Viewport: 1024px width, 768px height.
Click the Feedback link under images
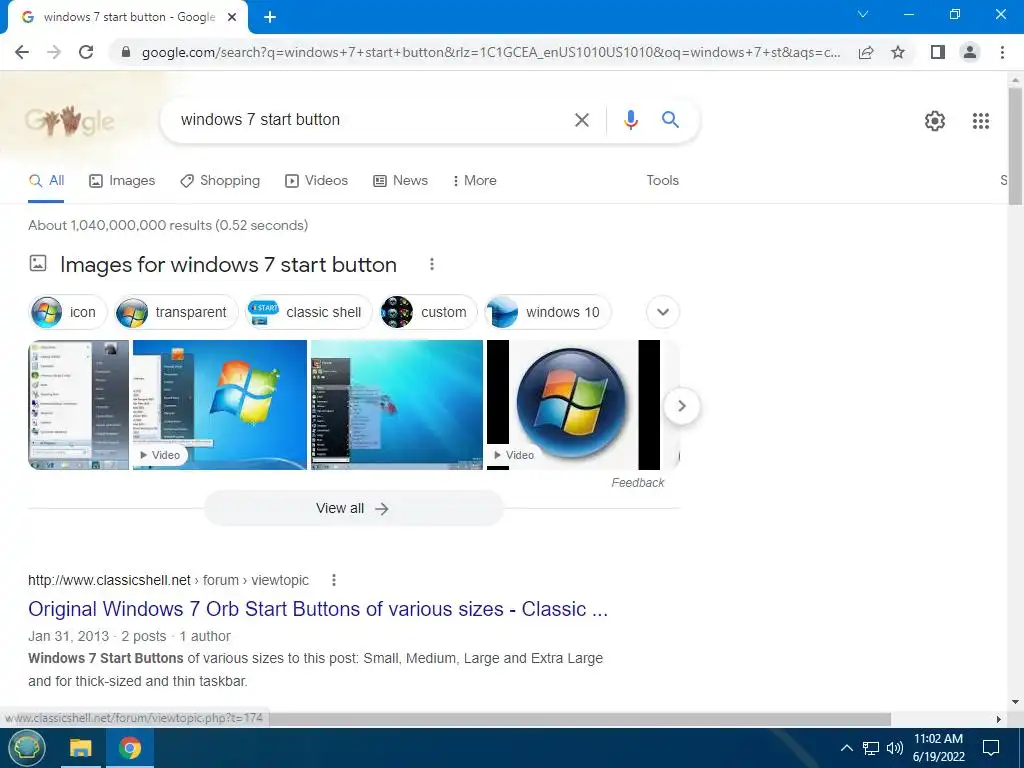637,483
